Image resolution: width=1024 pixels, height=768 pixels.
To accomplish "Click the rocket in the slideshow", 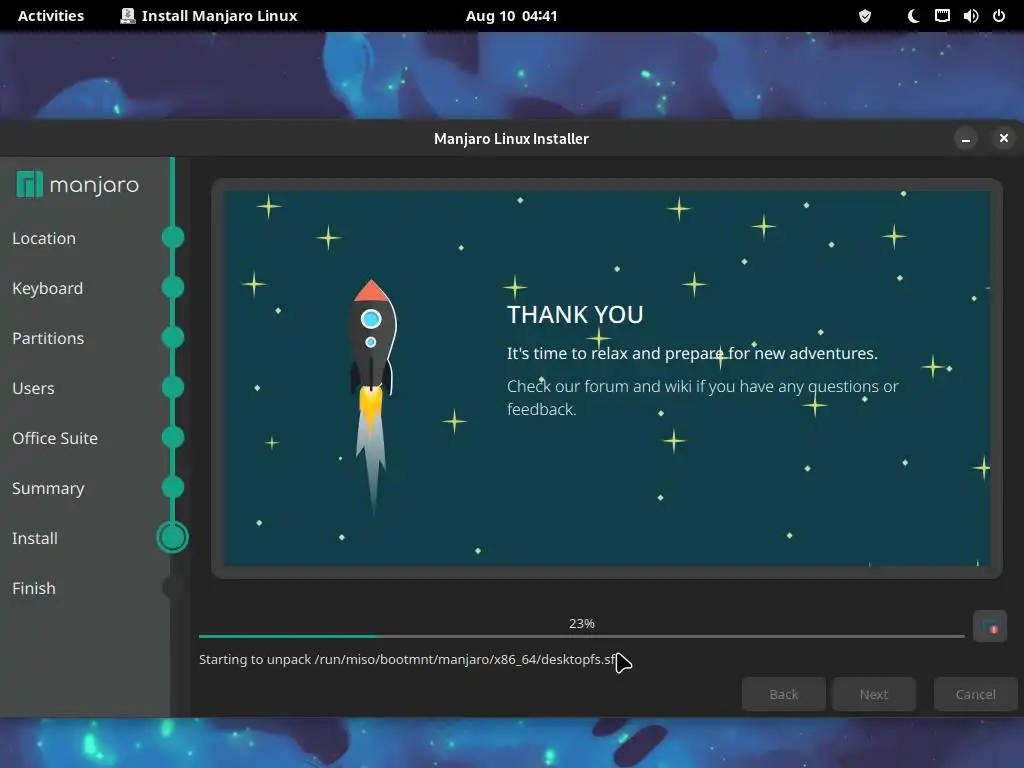I will tap(372, 396).
